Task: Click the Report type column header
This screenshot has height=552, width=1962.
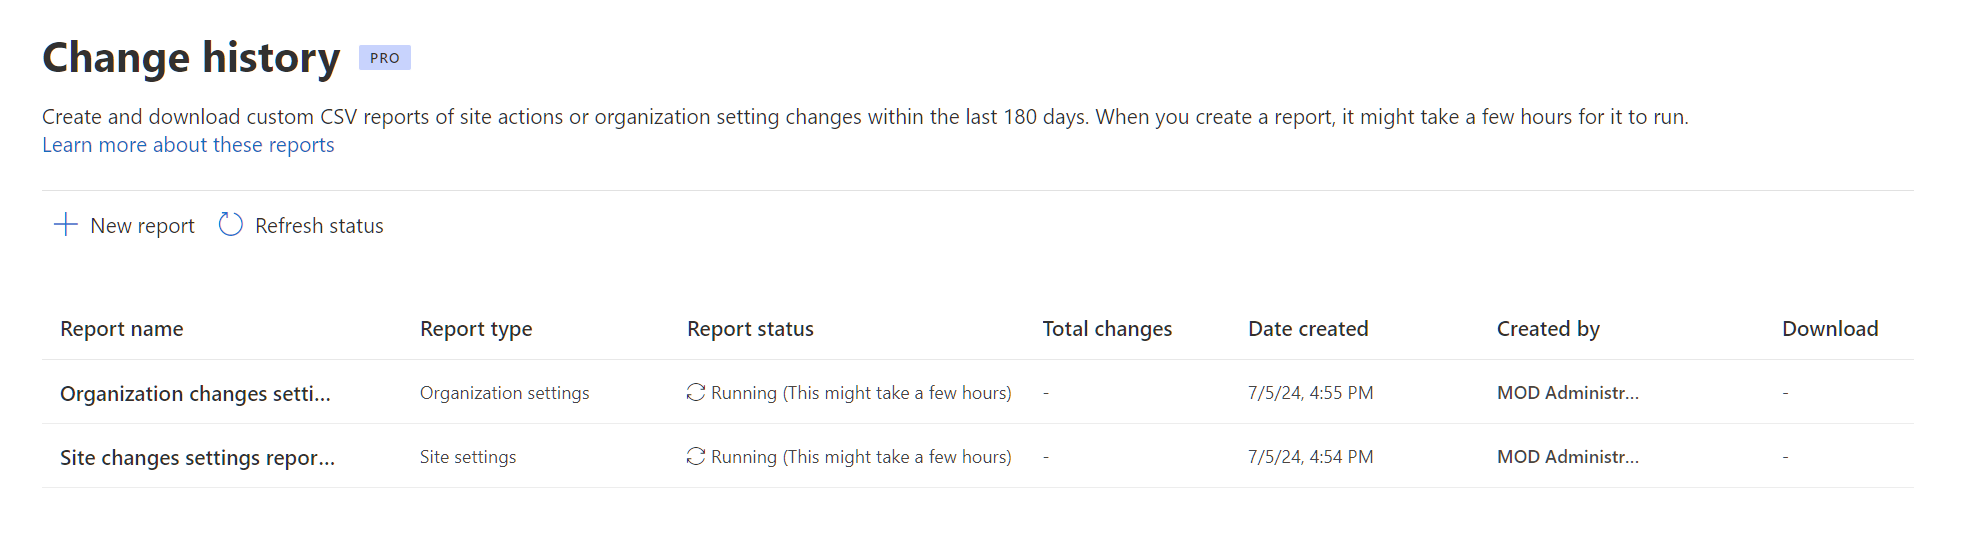Action: (x=476, y=329)
